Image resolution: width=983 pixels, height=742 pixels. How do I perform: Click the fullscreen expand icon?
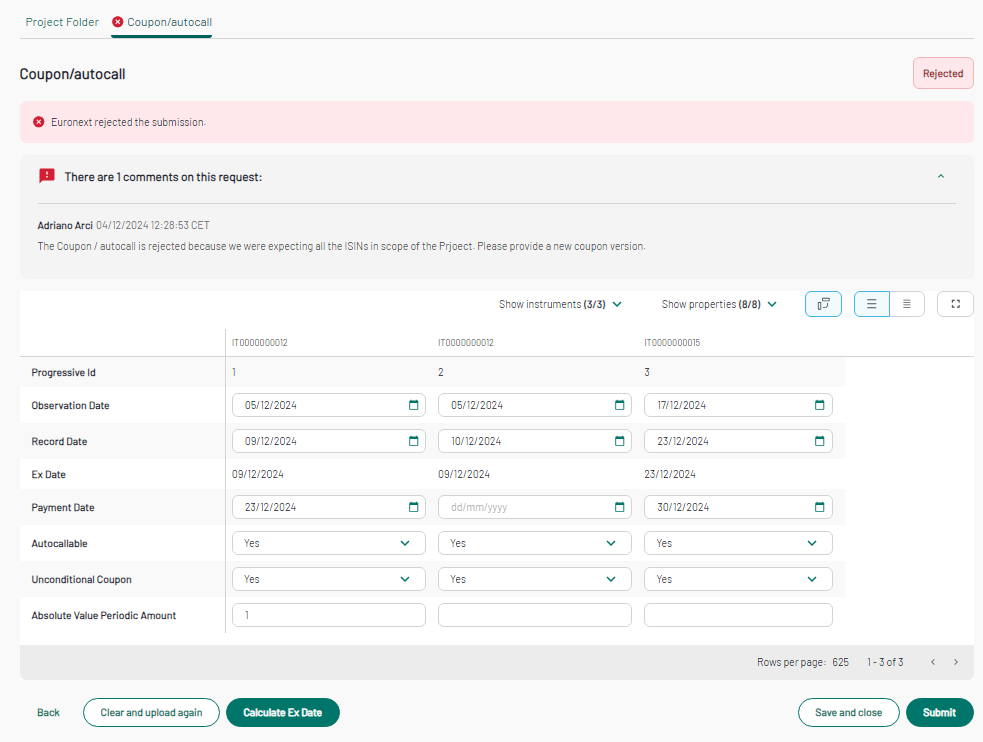955,304
